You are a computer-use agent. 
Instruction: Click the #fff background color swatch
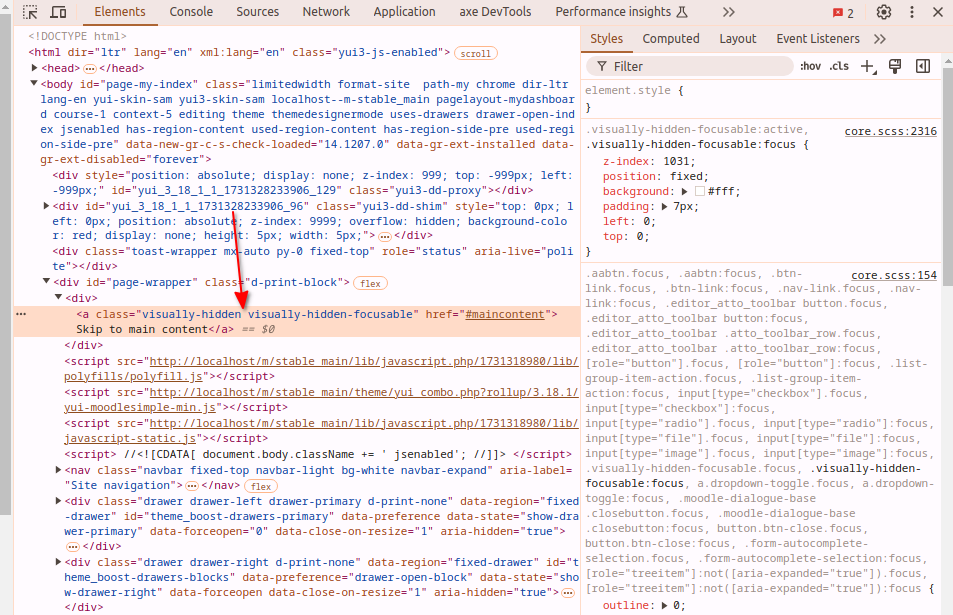point(700,191)
